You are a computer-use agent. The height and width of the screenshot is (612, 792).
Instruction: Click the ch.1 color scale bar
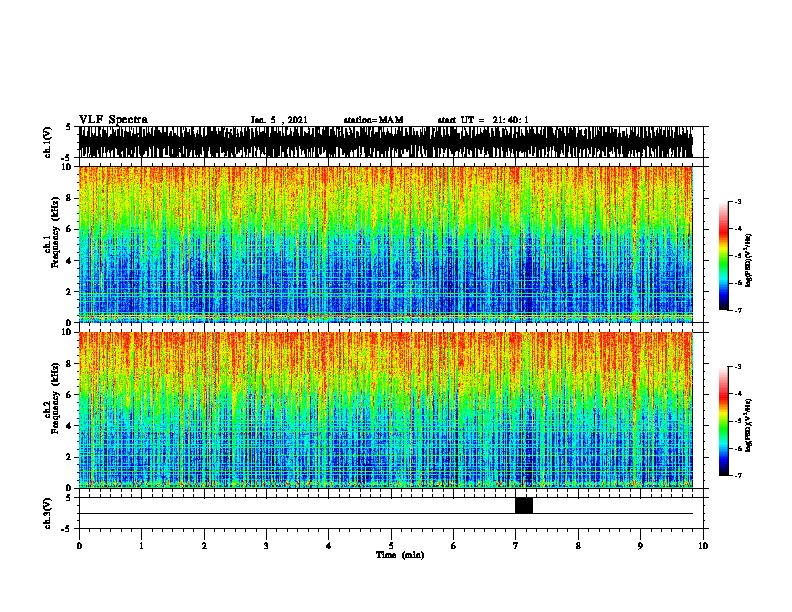tap(724, 256)
